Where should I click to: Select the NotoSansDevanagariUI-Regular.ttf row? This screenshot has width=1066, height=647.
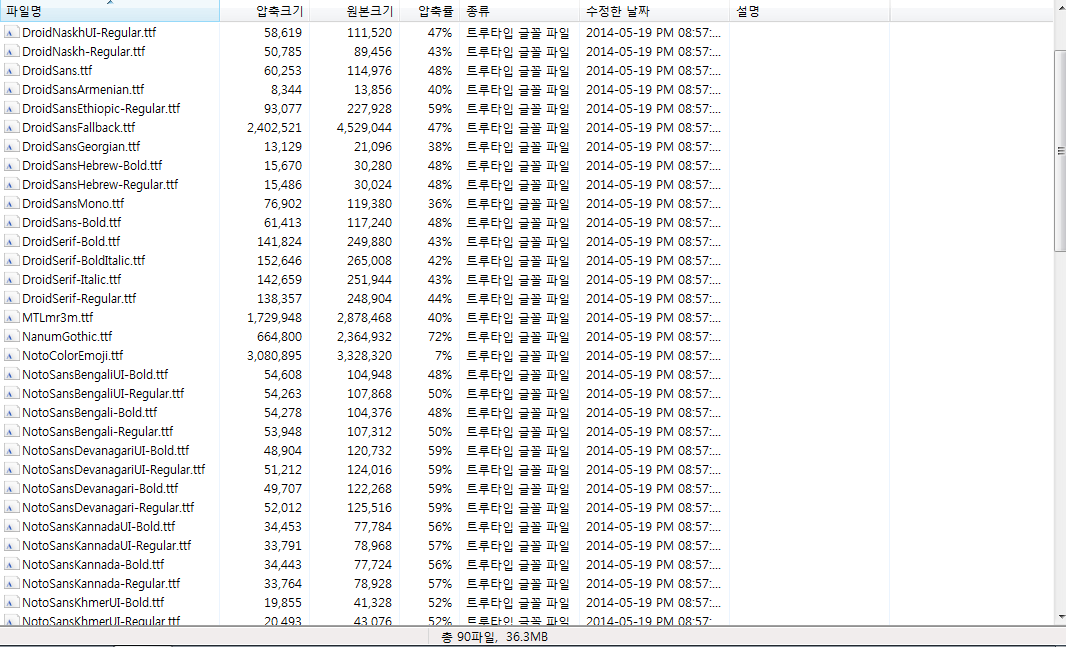[113, 470]
